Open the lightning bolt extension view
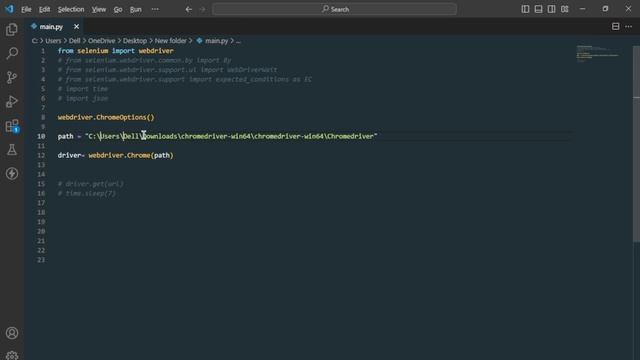Viewport: 640px width, 360px height. (12, 173)
